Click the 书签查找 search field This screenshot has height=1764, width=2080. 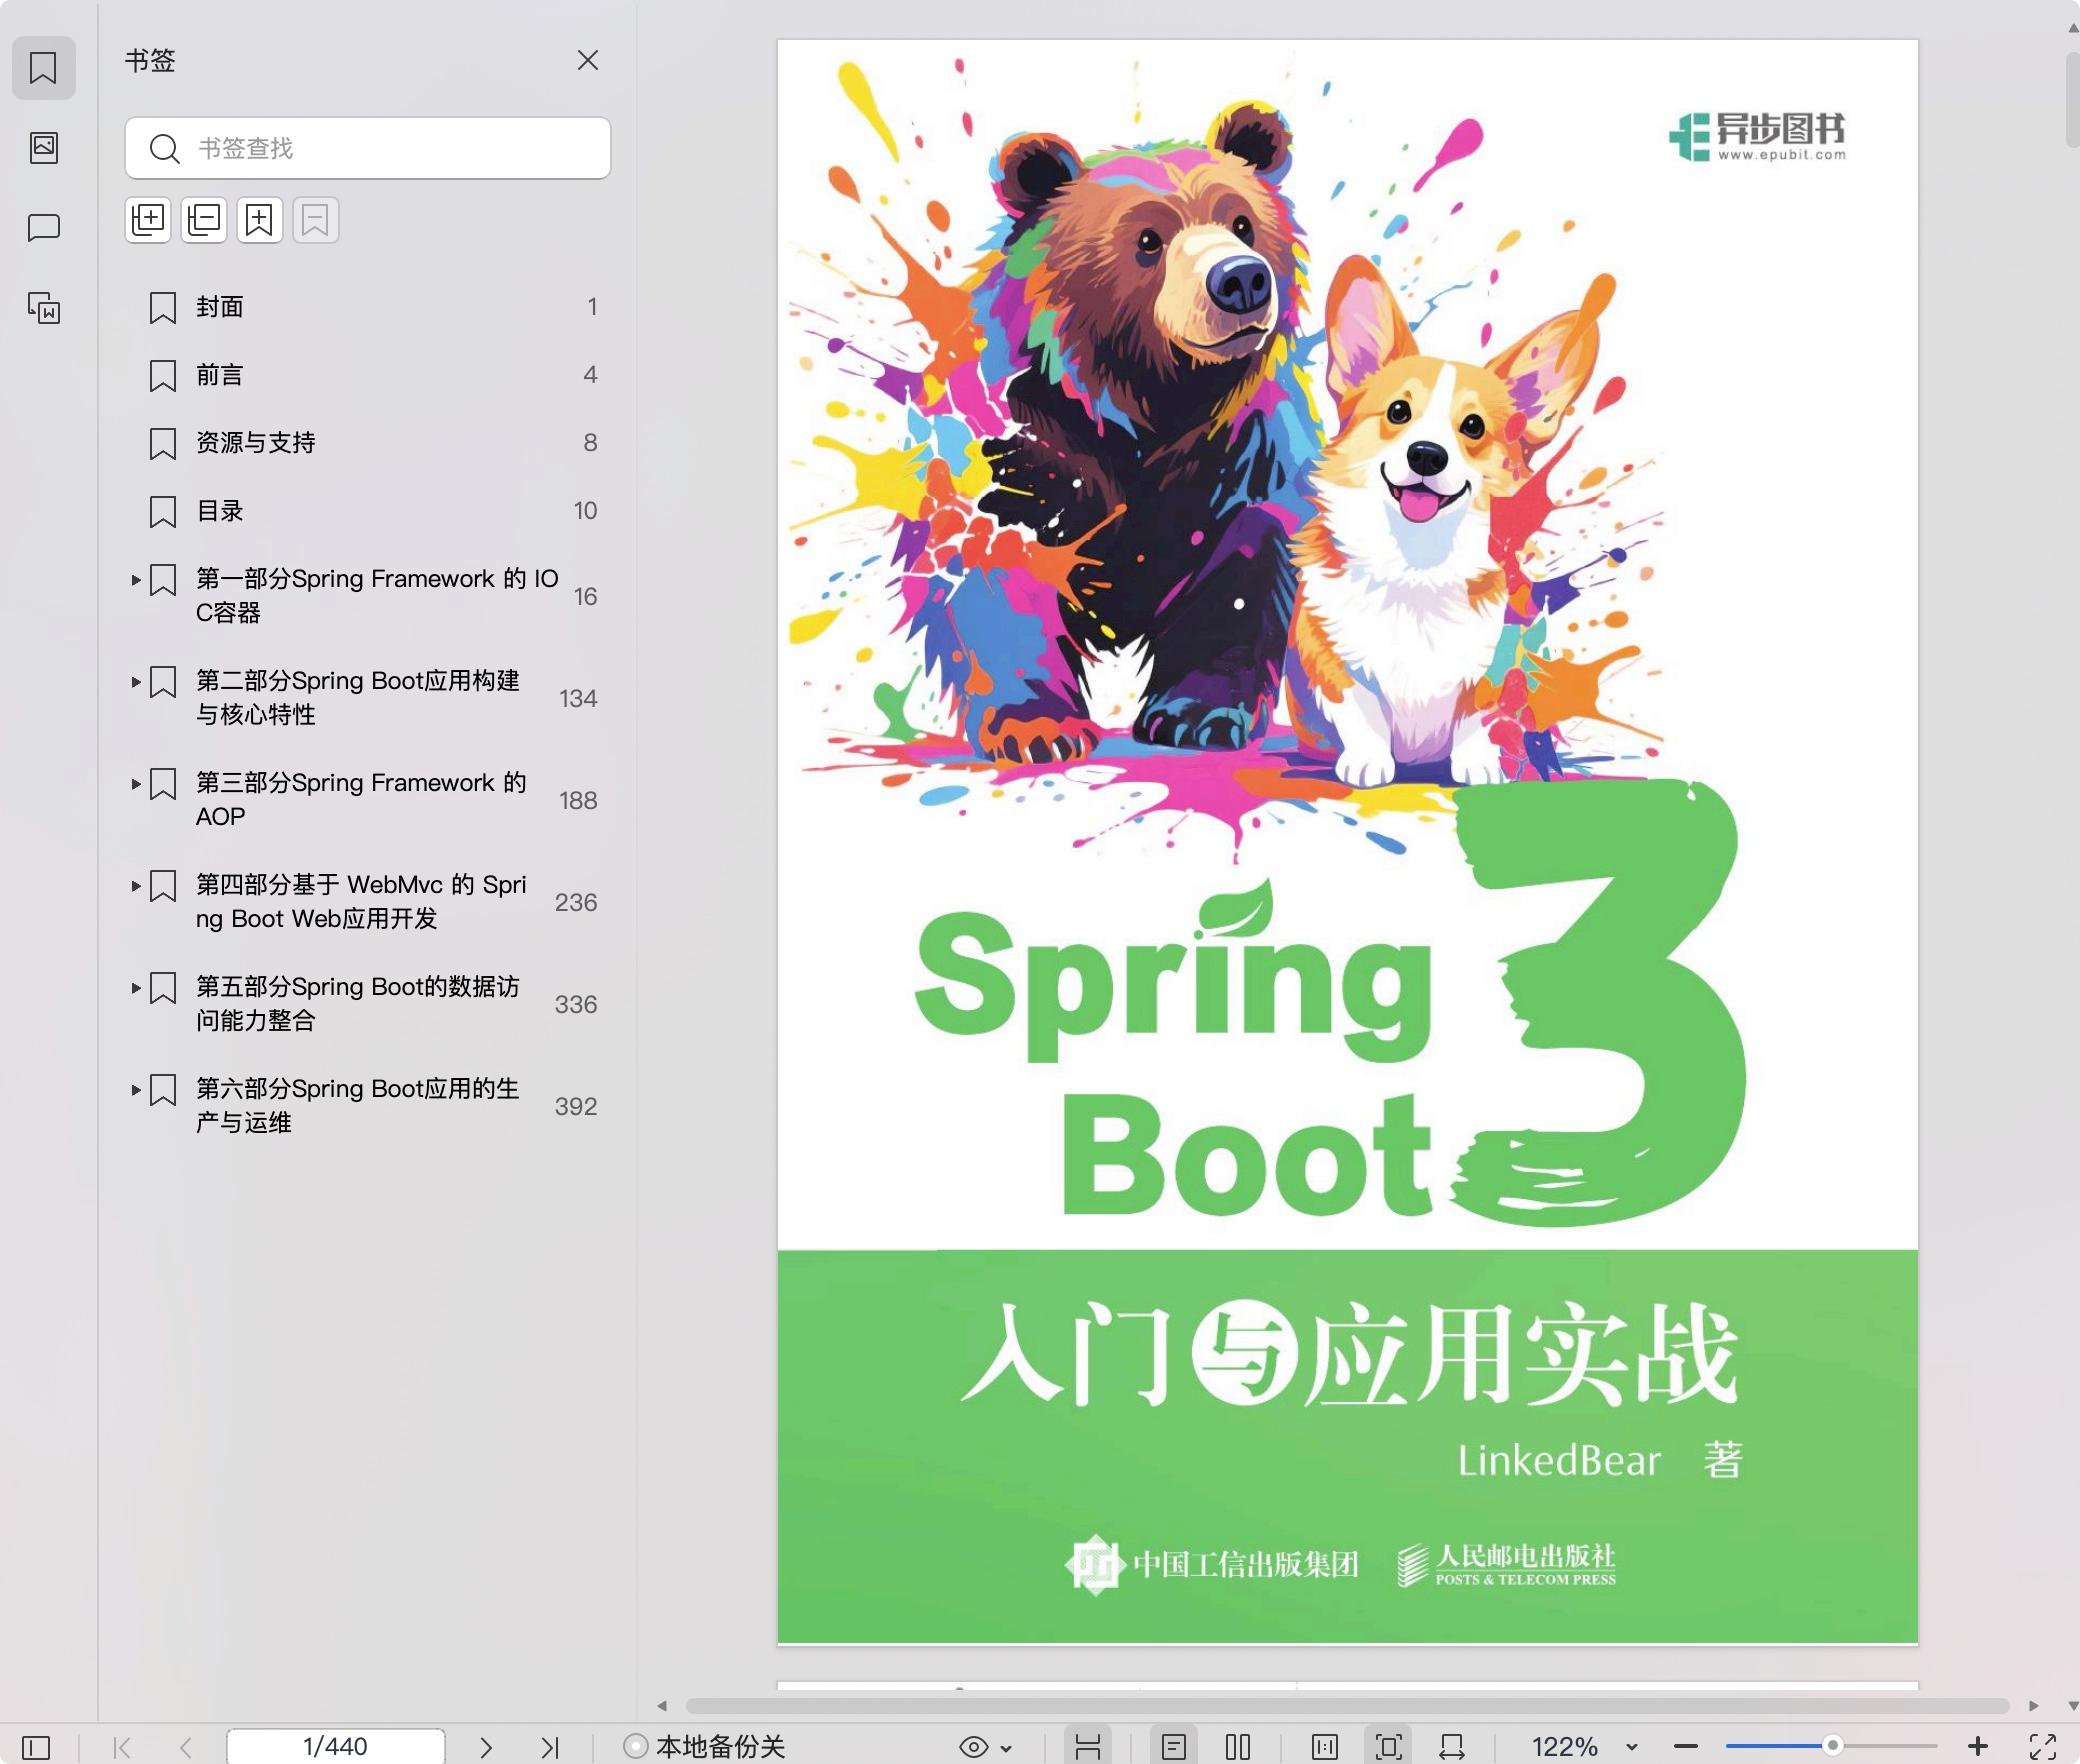tap(390, 149)
